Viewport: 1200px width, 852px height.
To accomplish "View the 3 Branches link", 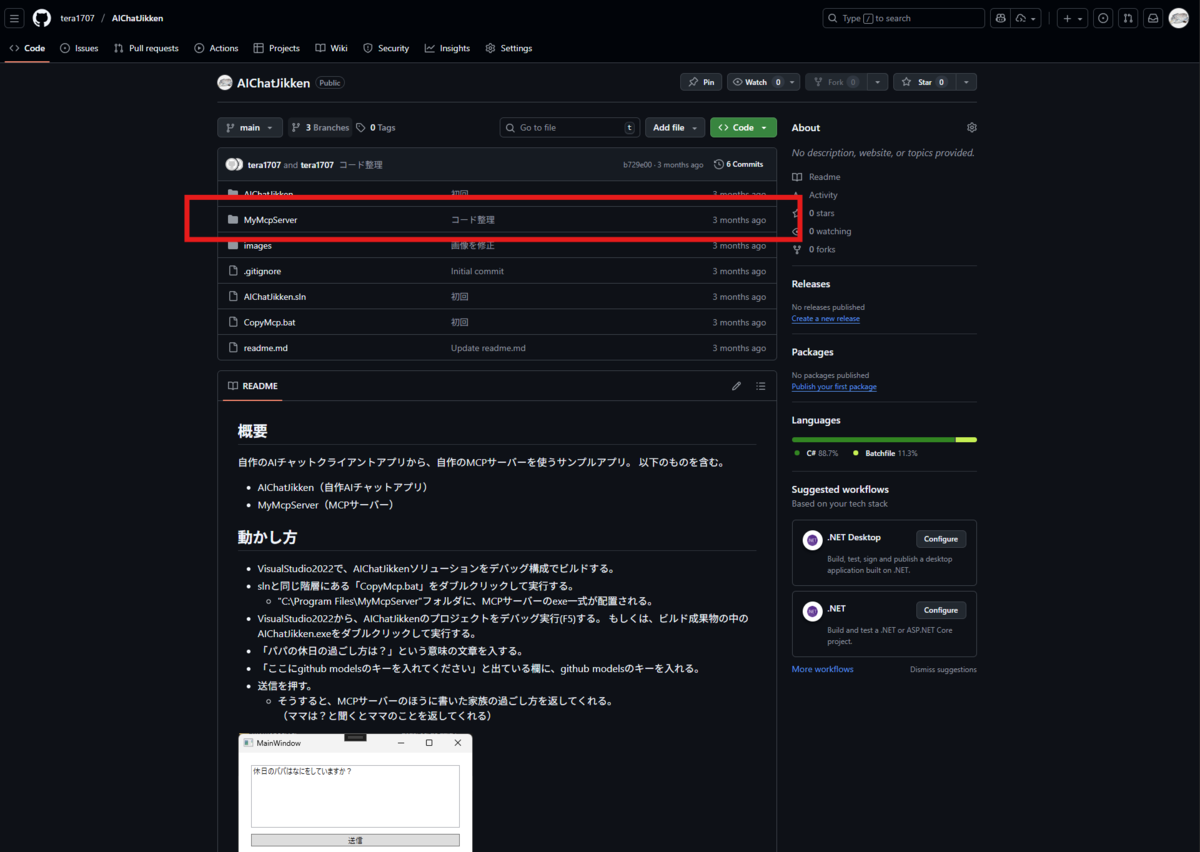I will 320,128.
